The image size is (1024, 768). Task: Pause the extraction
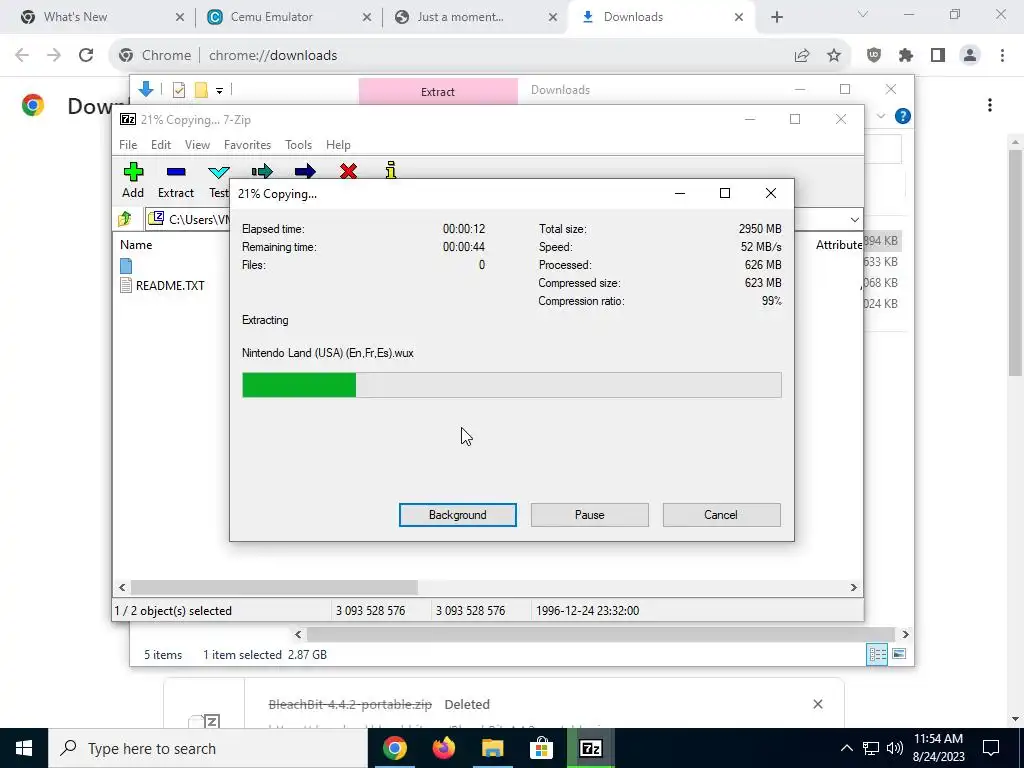pos(590,515)
